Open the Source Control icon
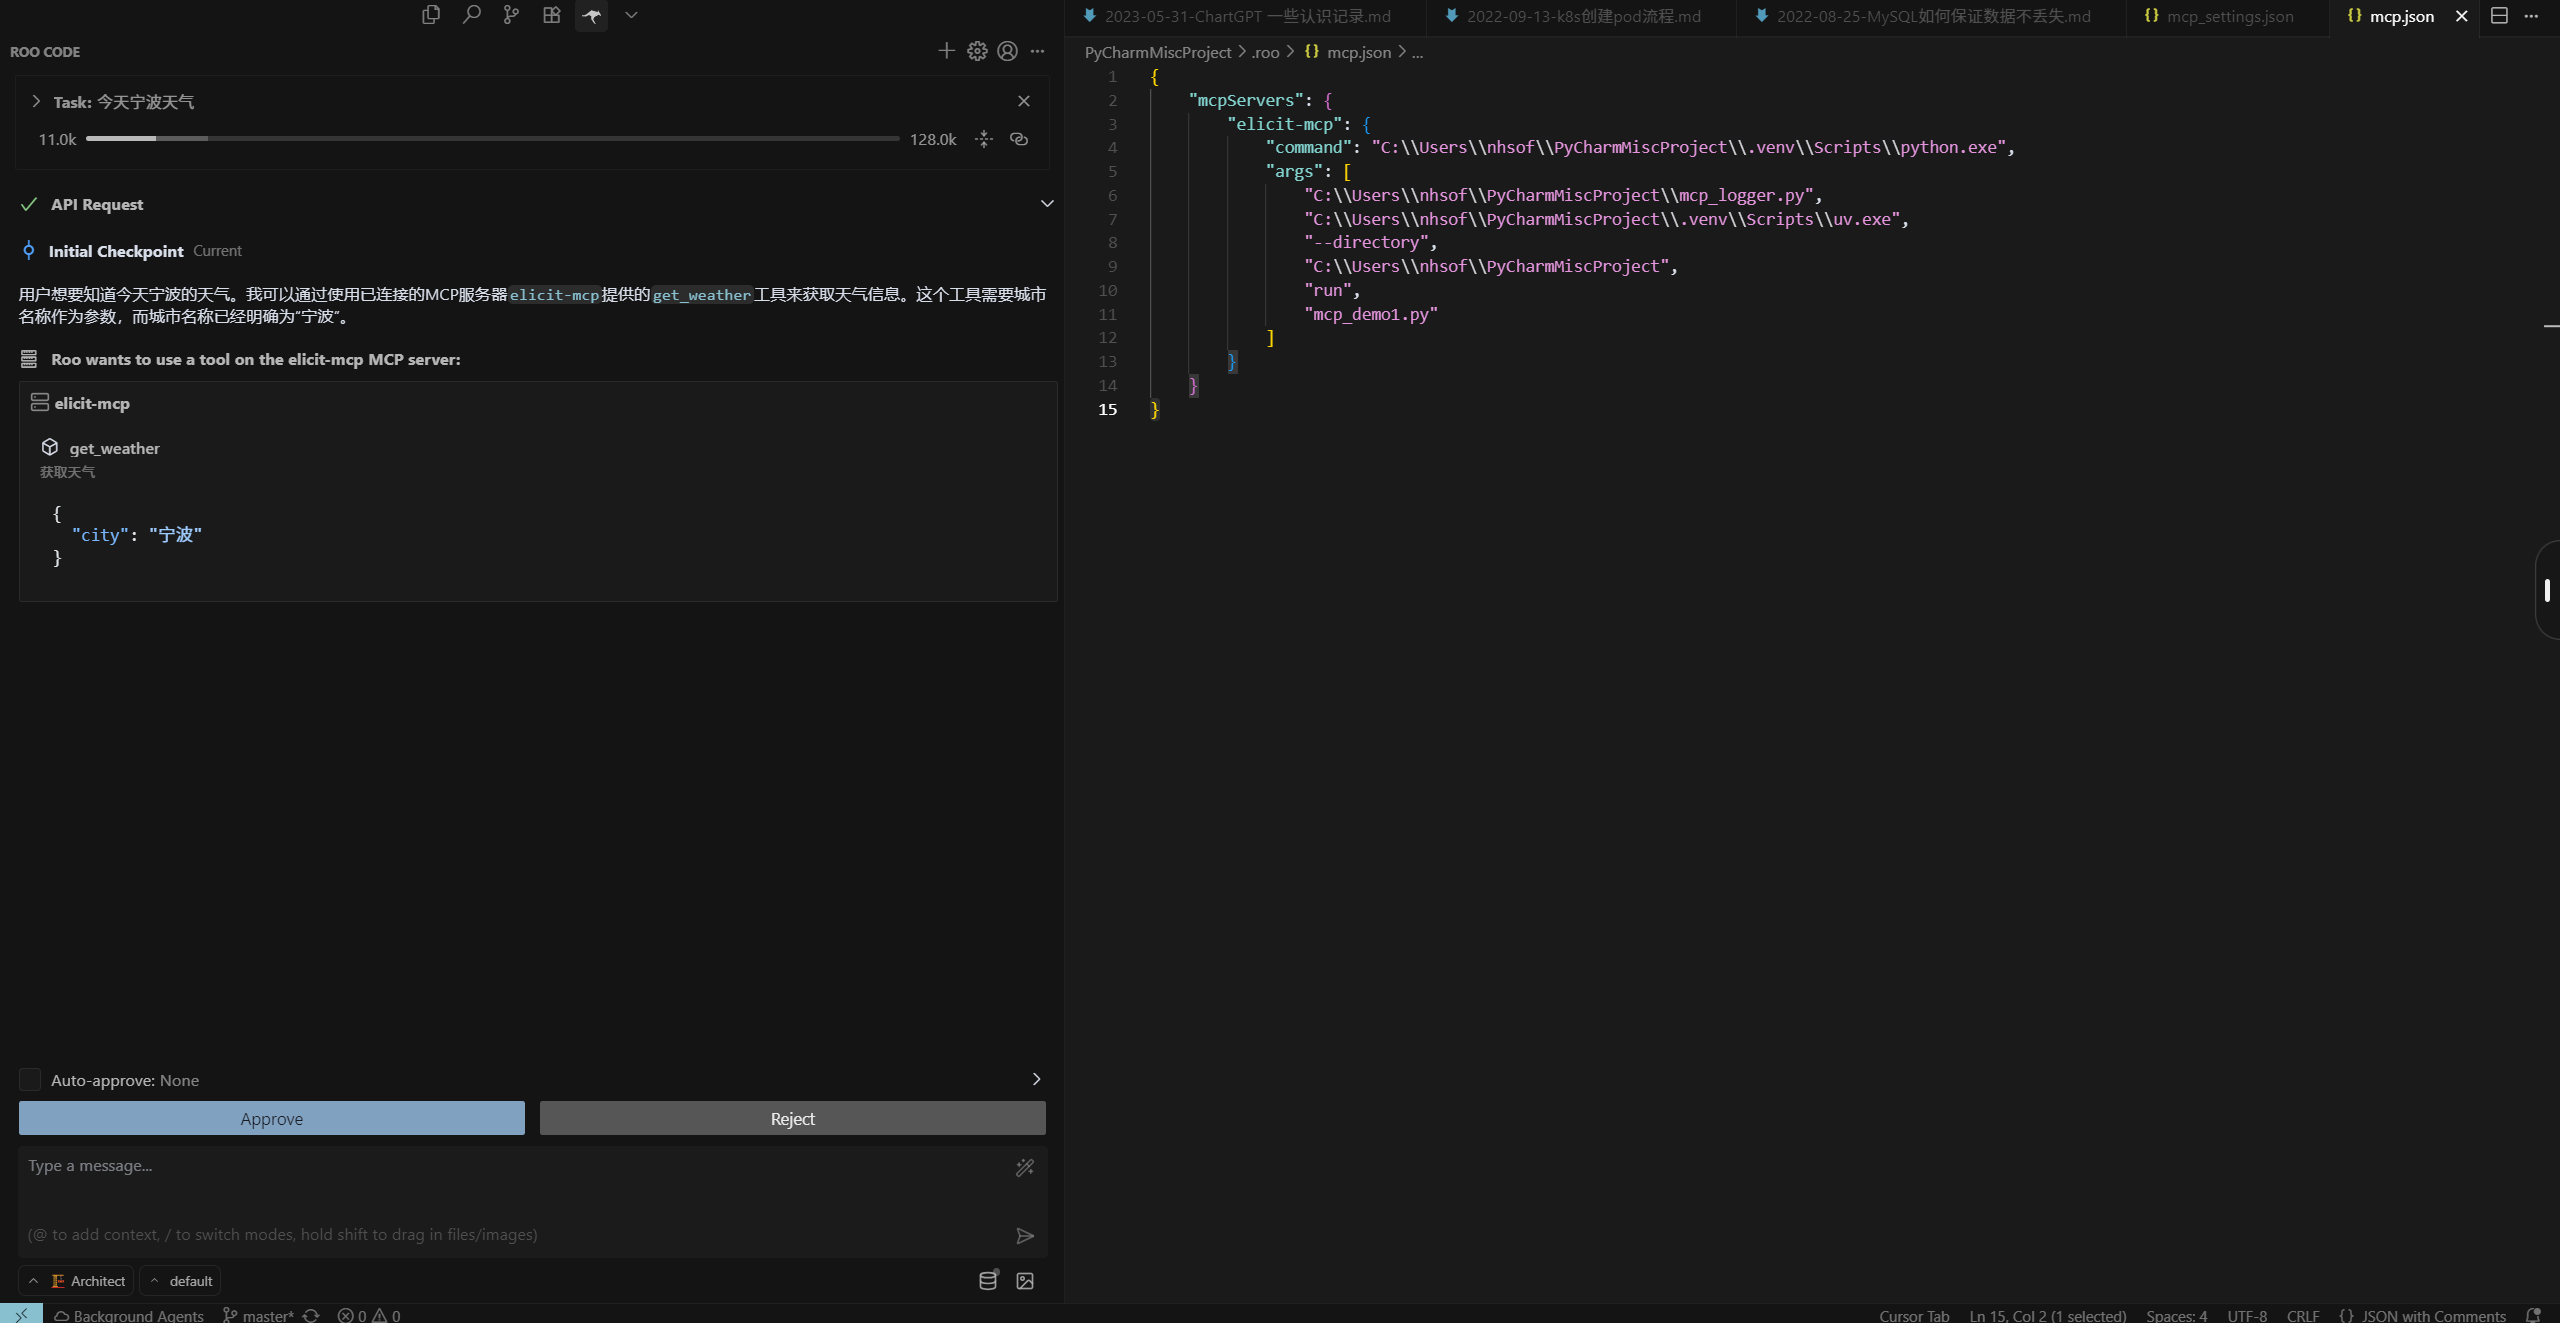2560x1323 pixels. pyautogui.click(x=511, y=15)
